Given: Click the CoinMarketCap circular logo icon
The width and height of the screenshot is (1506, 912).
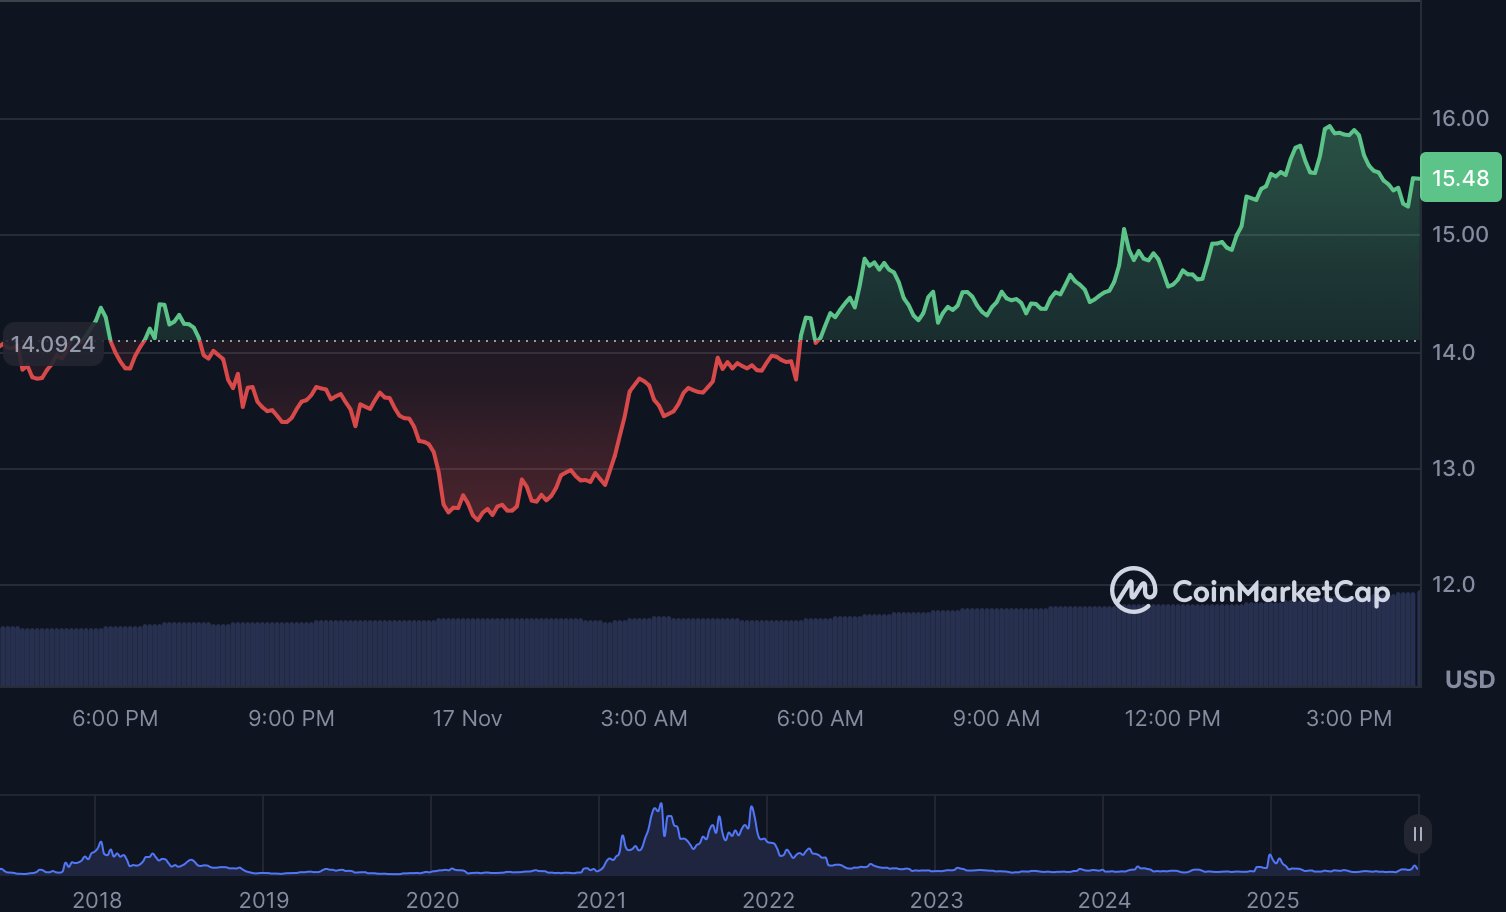Looking at the screenshot, I should pyautogui.click(x=1133, y=590).
